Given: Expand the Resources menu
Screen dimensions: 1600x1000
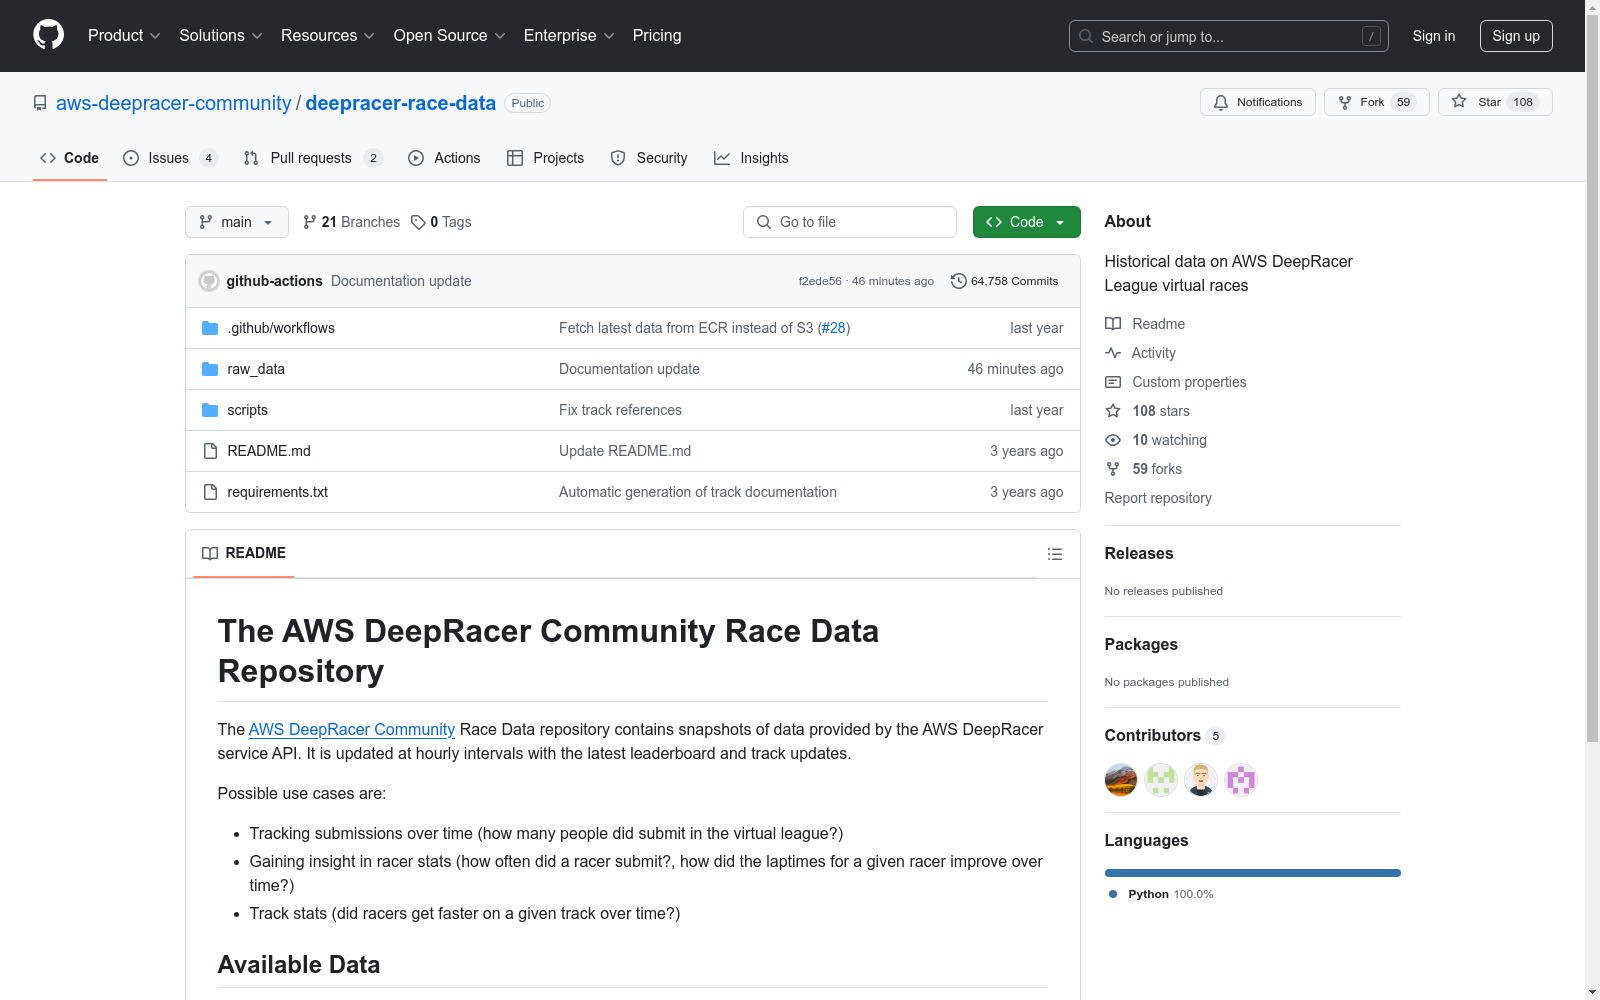Looking at the screenshot, I should [x=328, y=36].
